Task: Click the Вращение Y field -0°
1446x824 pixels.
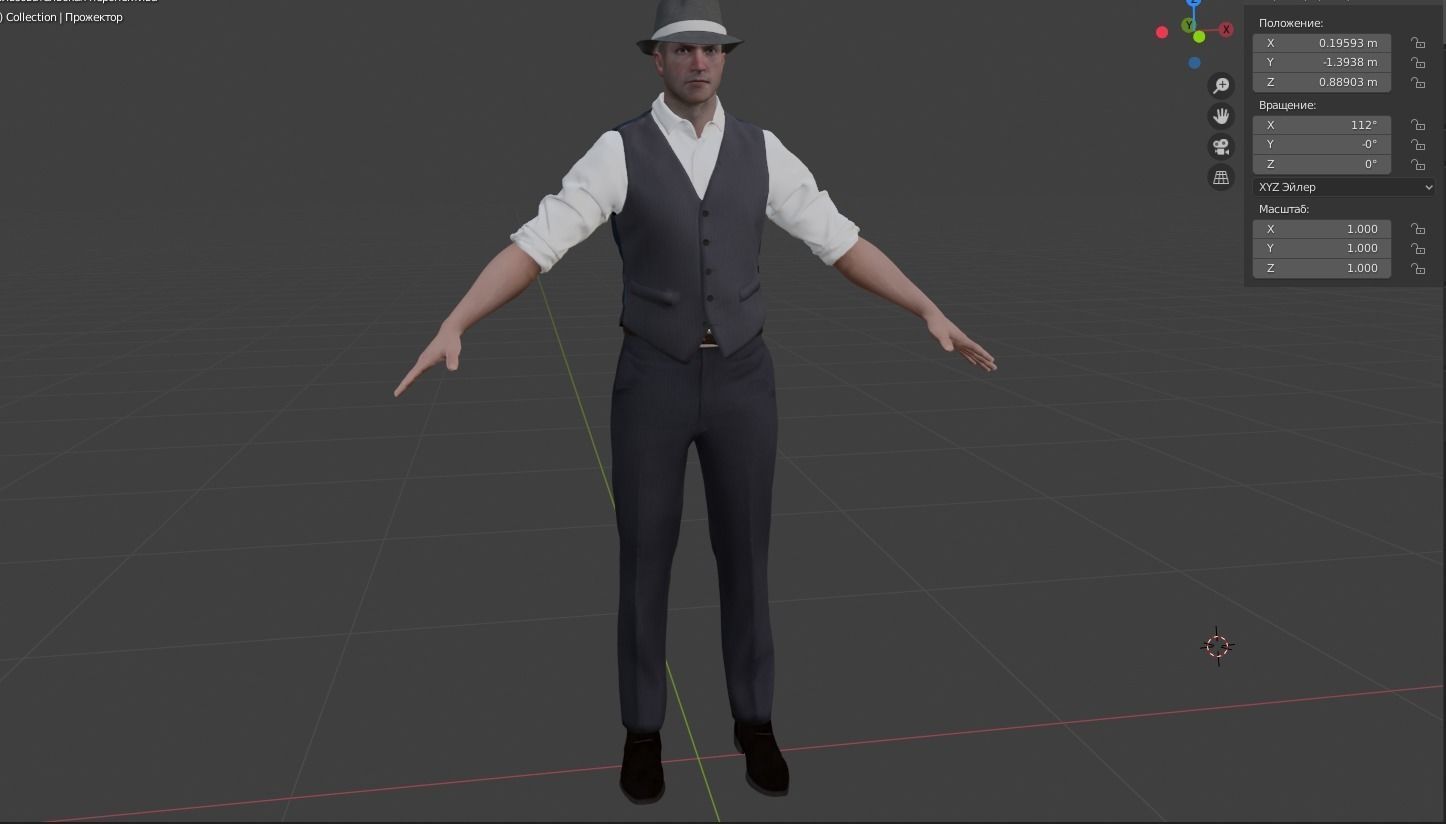Action: [1322, 144]
